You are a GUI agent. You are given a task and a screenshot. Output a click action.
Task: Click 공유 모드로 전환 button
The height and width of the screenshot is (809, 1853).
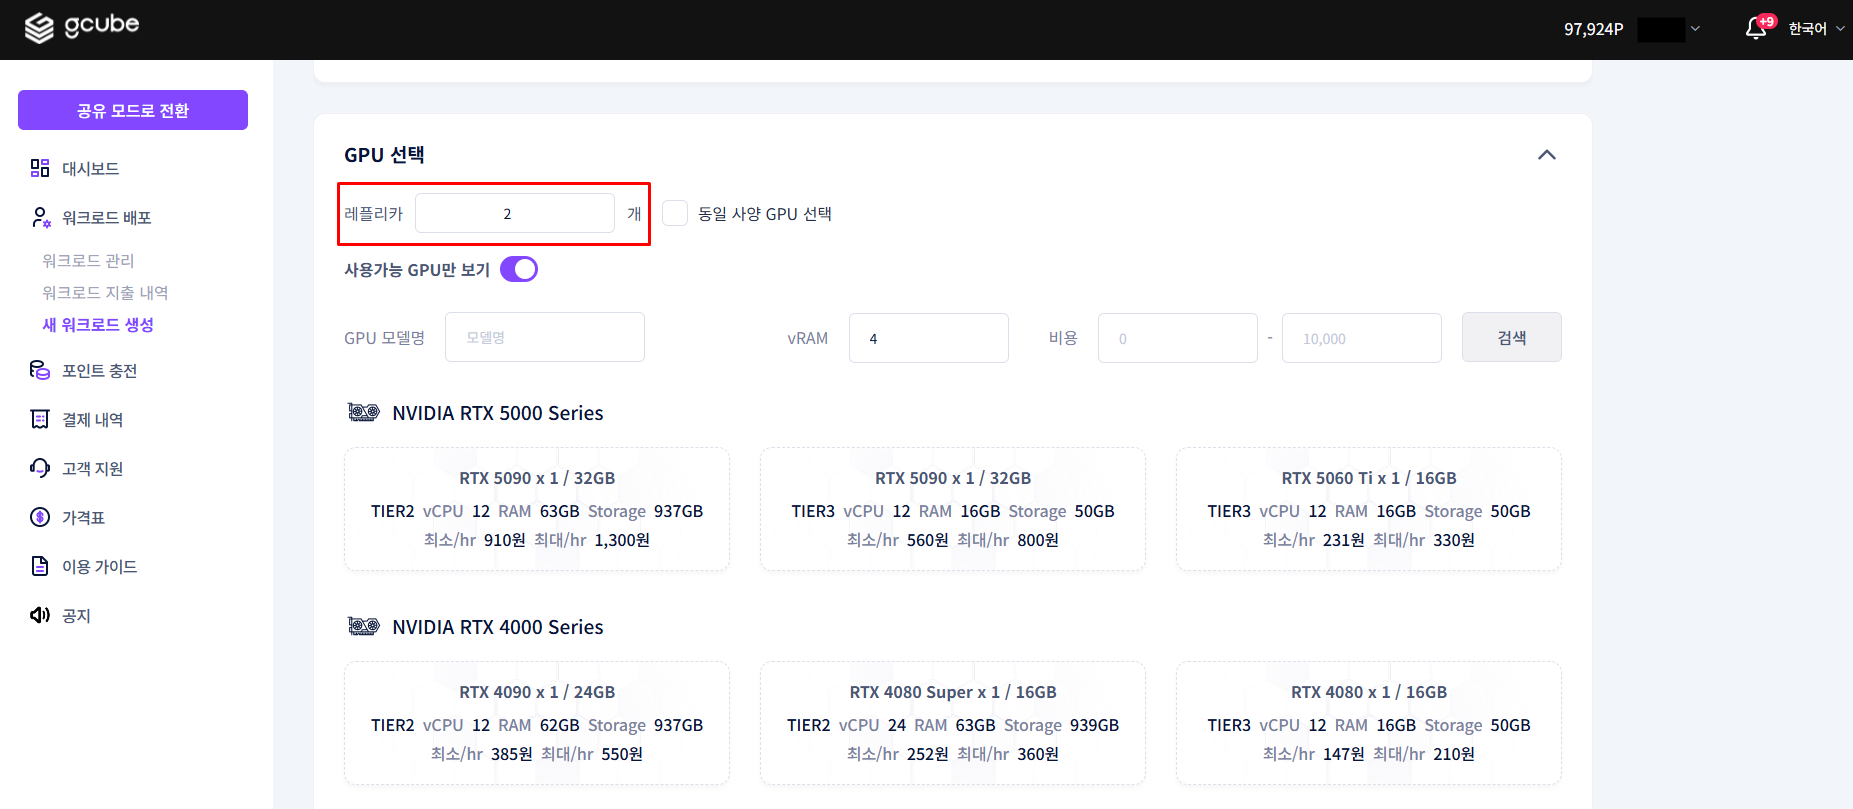point(133,110)
